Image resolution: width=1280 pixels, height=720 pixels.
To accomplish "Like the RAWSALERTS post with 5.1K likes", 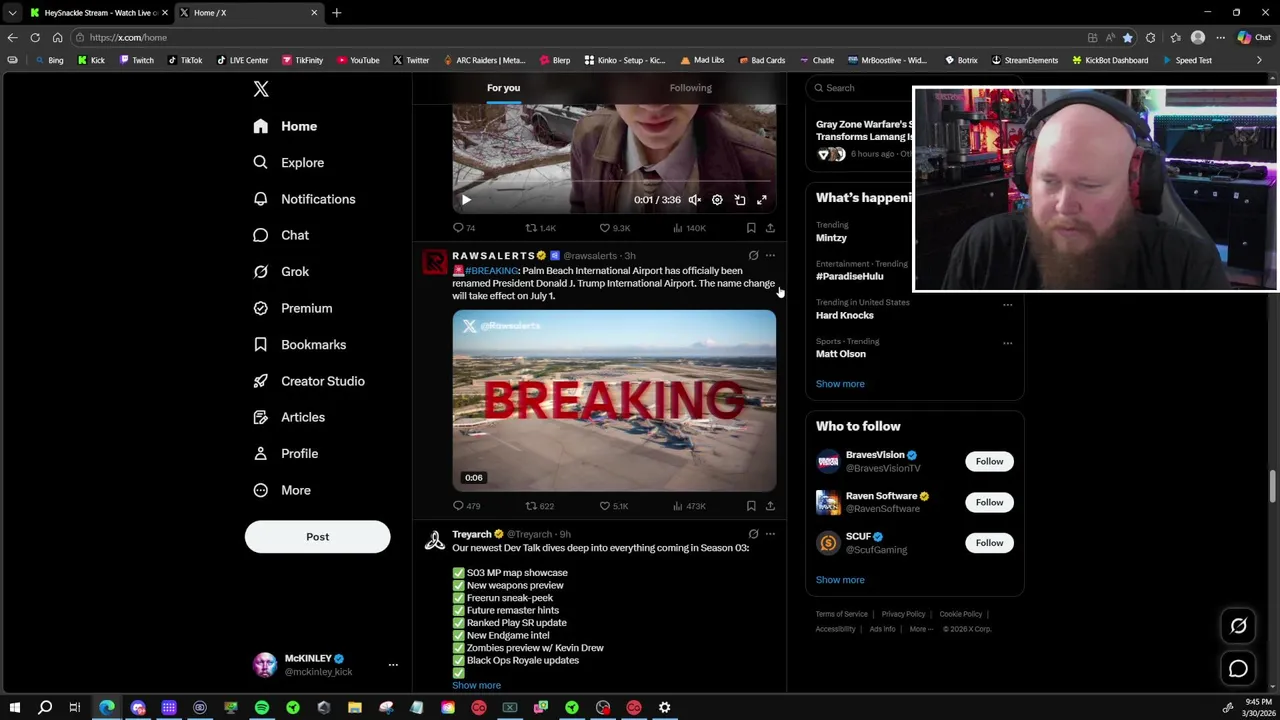I will tap(614, 506).
